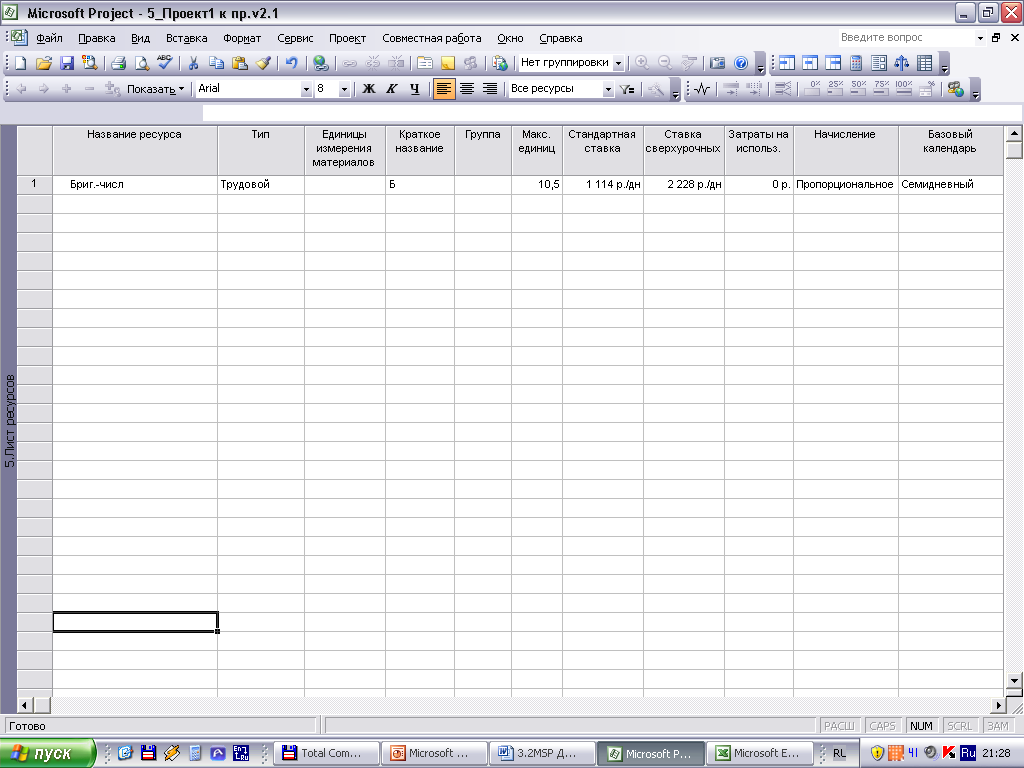Click the formula entry bar above the table
Screen dimensions: 1024x768
611,113
